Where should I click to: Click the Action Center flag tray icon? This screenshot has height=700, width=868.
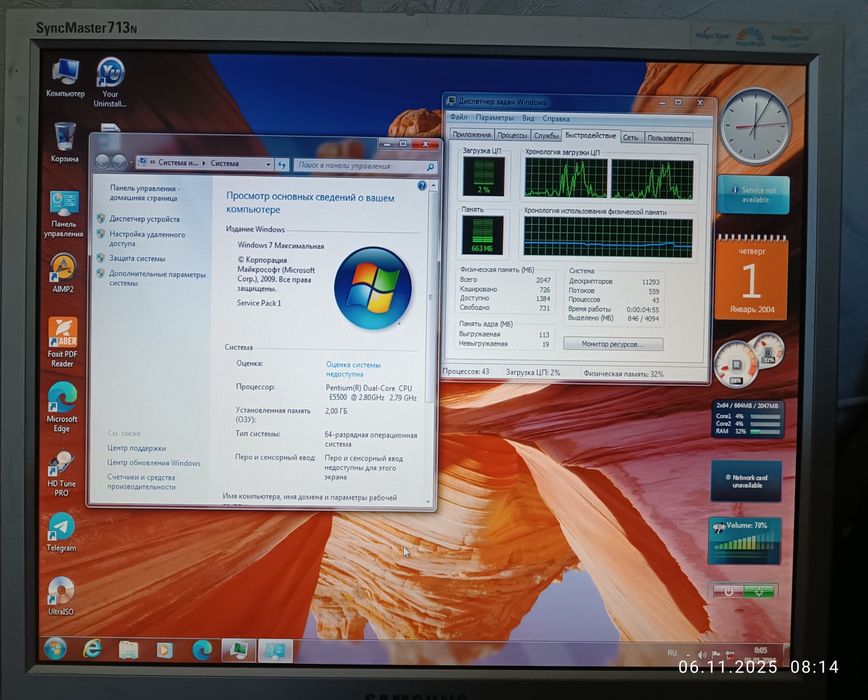coord(716,655)
